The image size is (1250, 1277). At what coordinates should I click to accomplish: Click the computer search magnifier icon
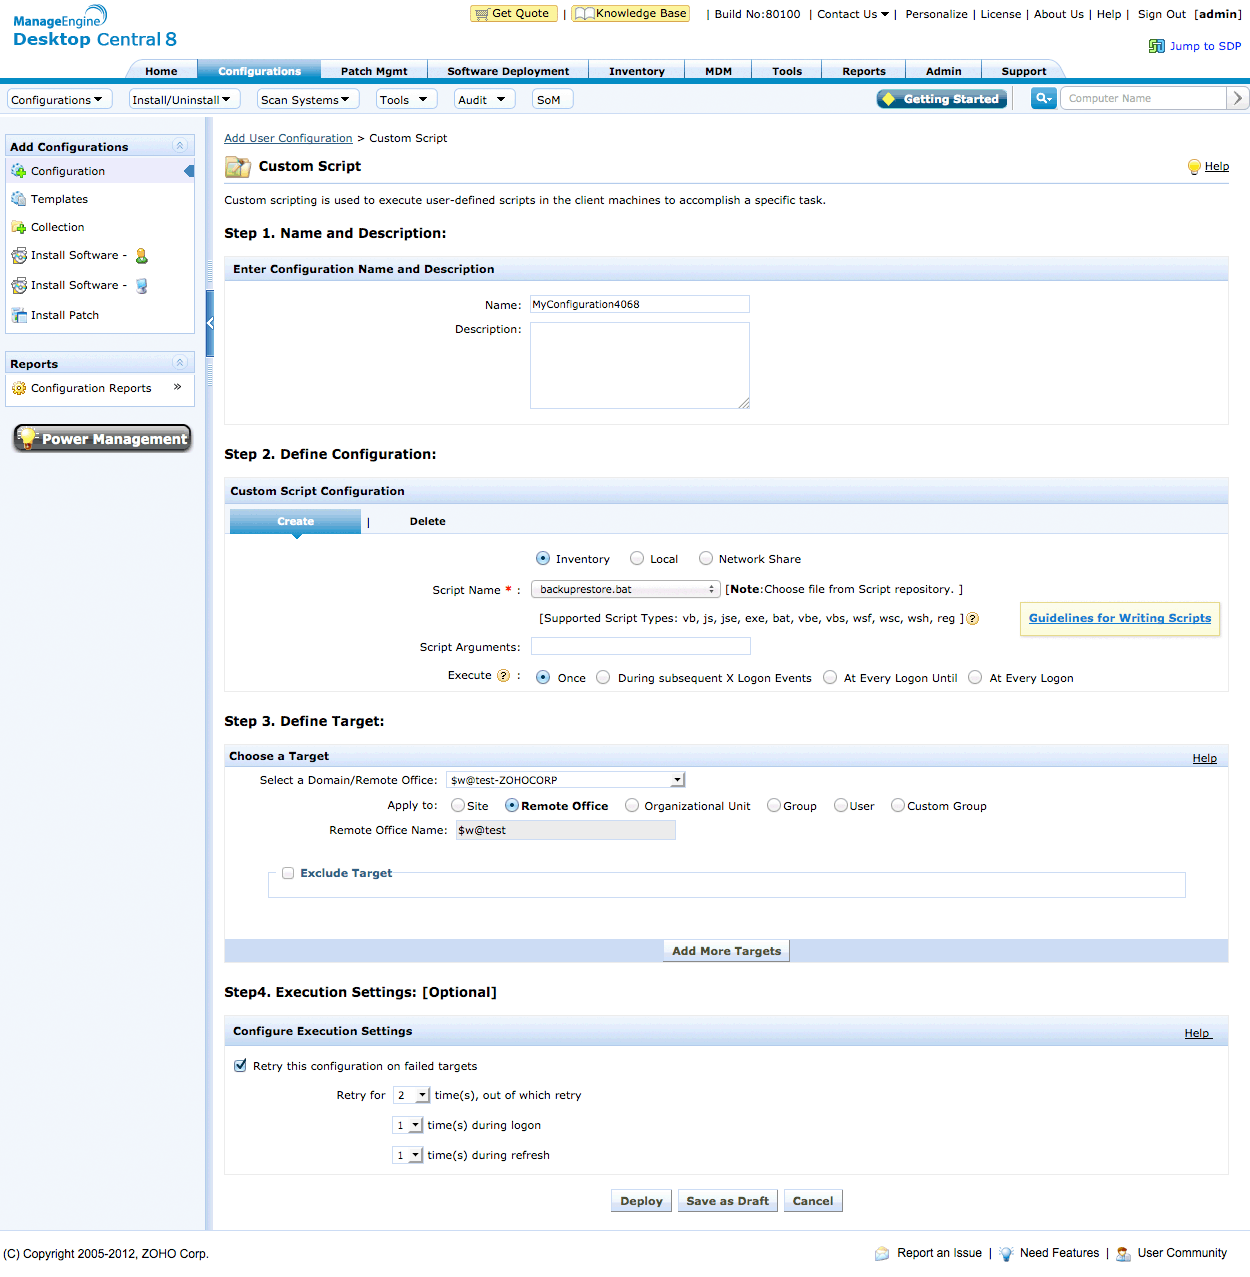(x=1044, y=98)
